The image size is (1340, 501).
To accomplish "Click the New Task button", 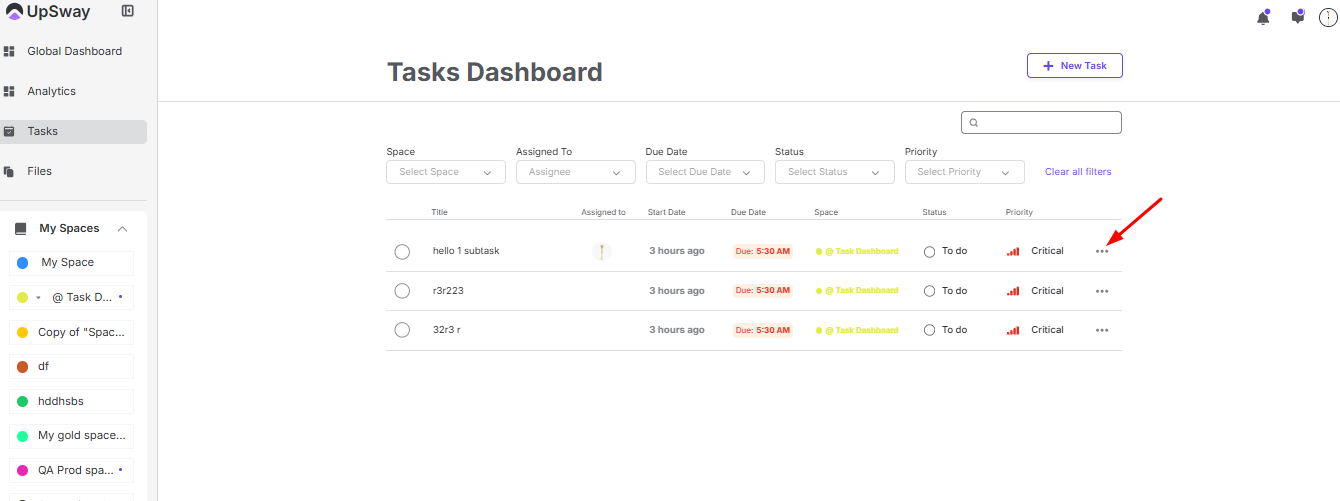I will 1074,65.
